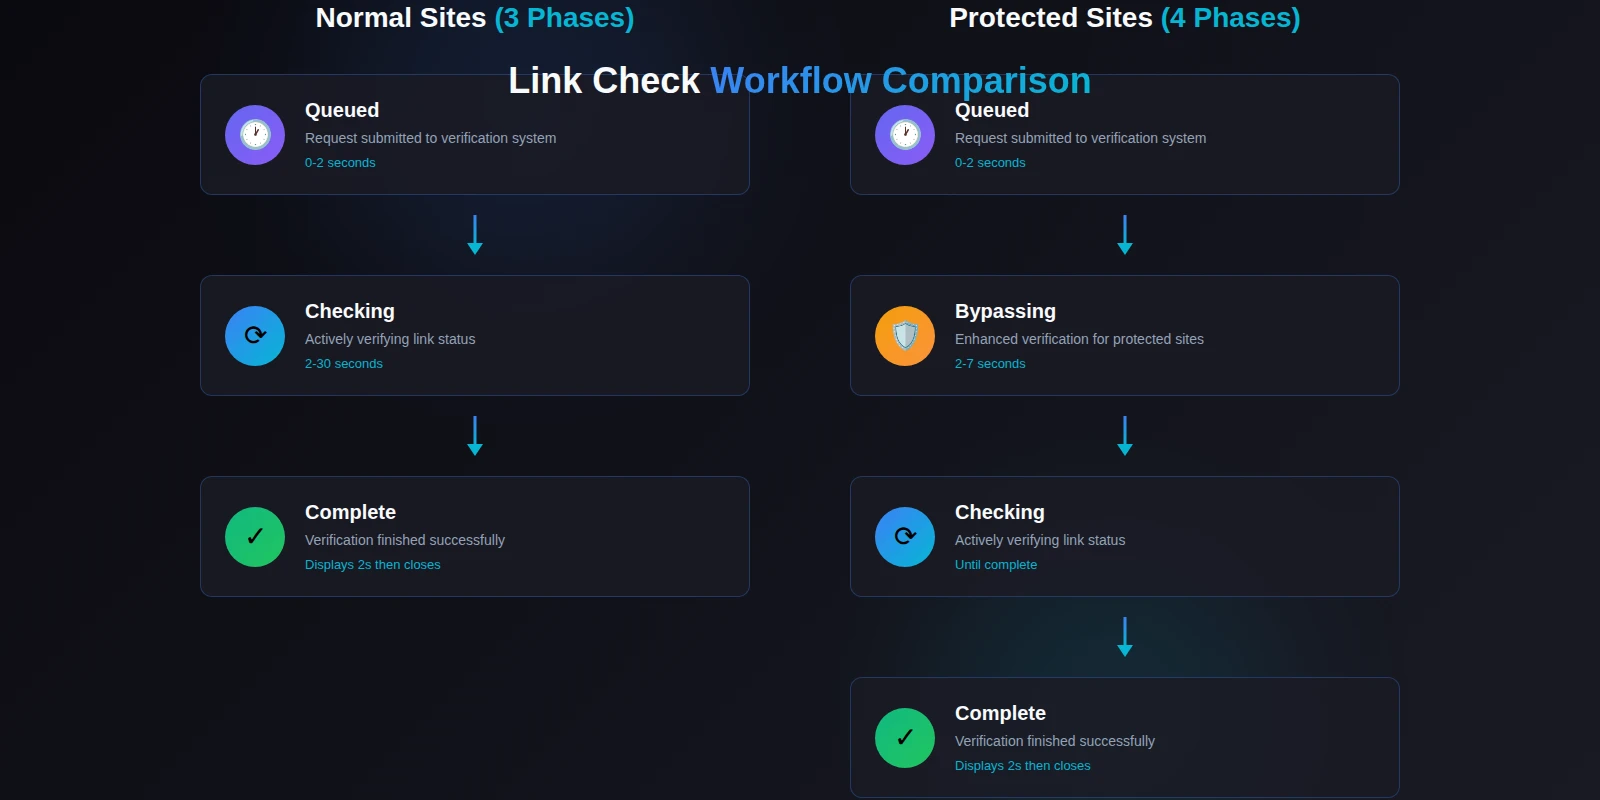1600x800 pixels.
Task: Click the arrow between Queued and Bypassing cards
Action: (x=1125, y=235)
